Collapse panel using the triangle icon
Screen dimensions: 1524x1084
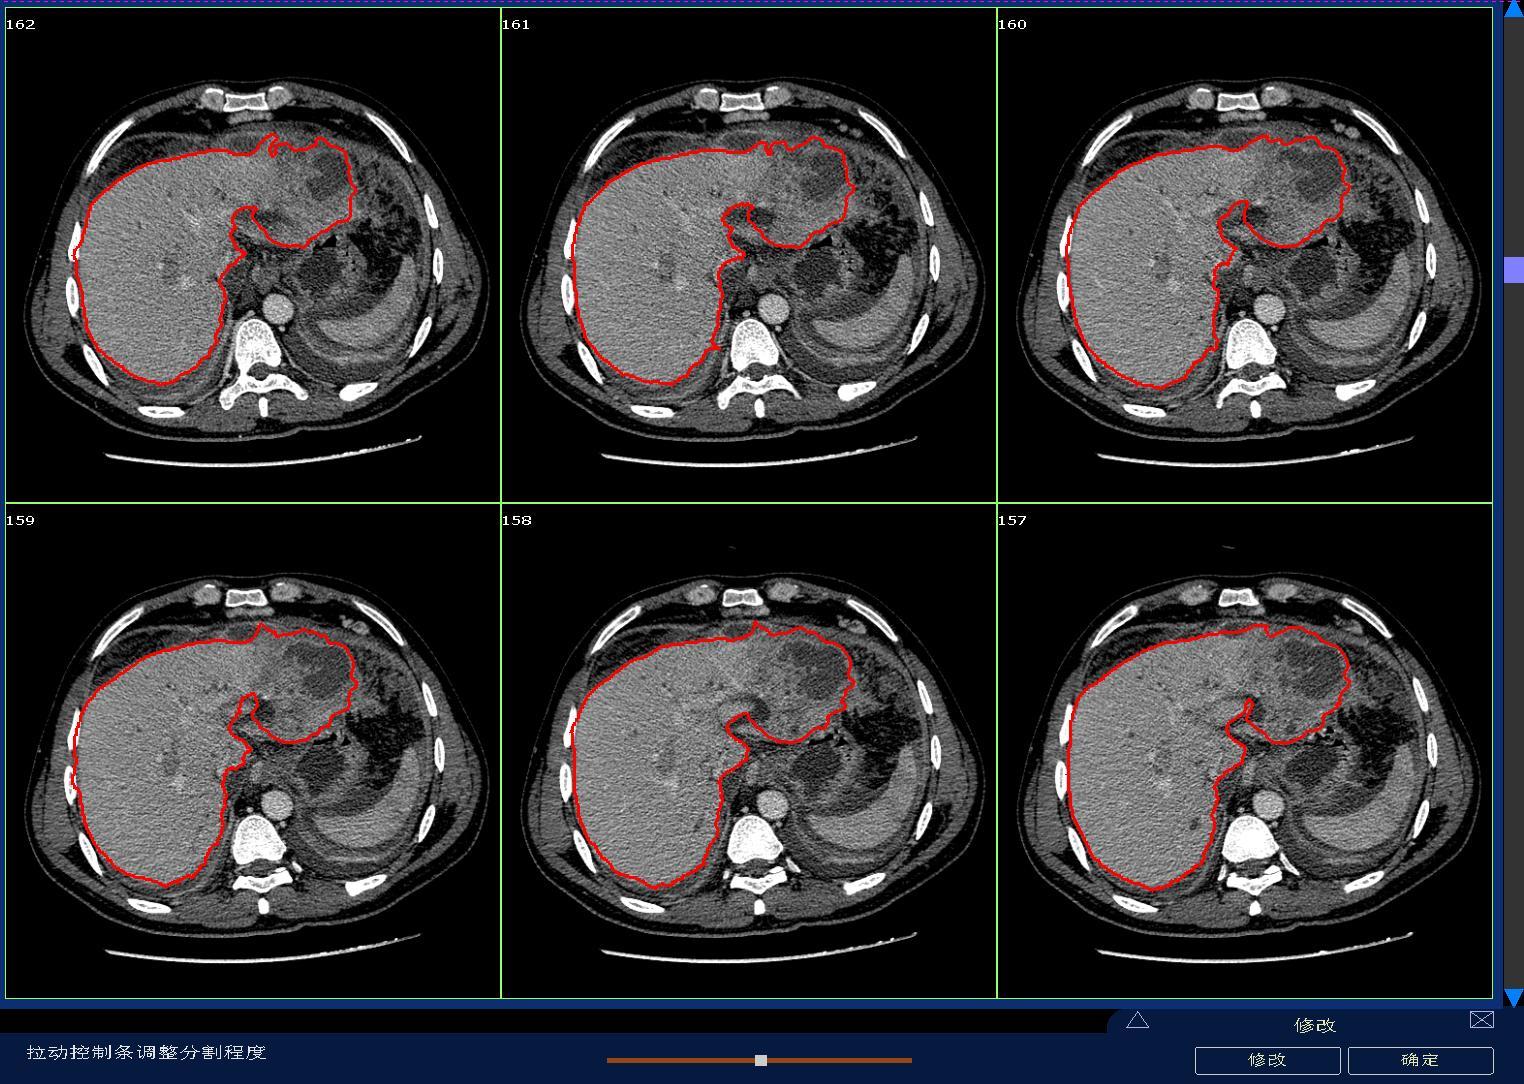(x=1137, y=1020)
